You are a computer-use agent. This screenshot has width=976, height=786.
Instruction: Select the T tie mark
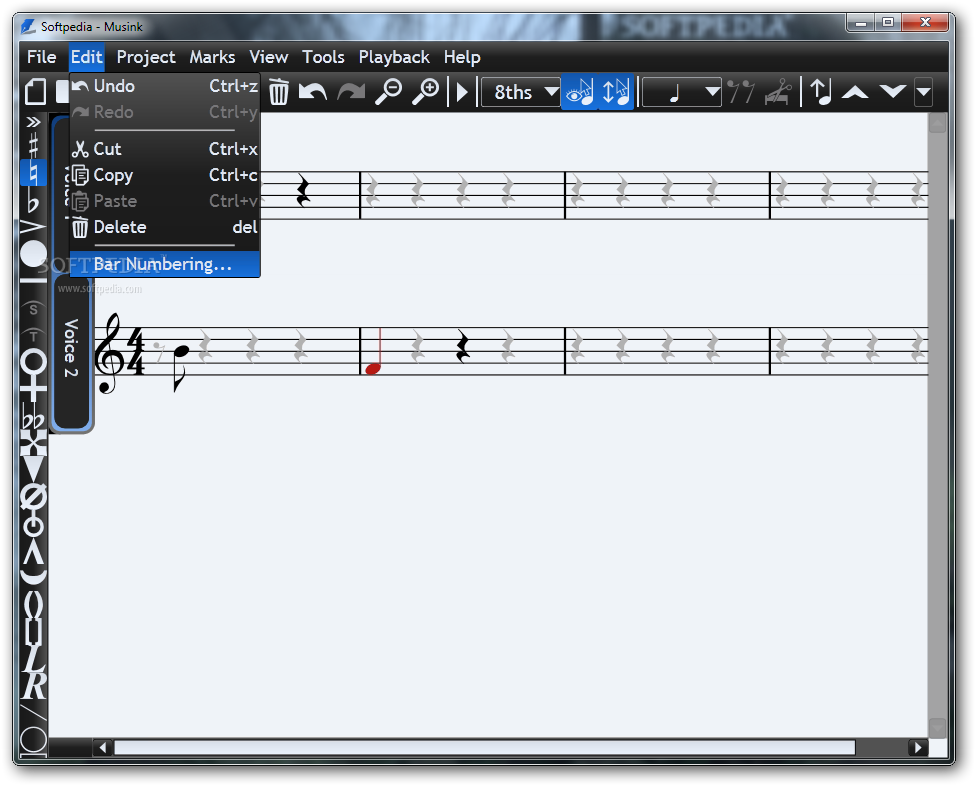34,335
